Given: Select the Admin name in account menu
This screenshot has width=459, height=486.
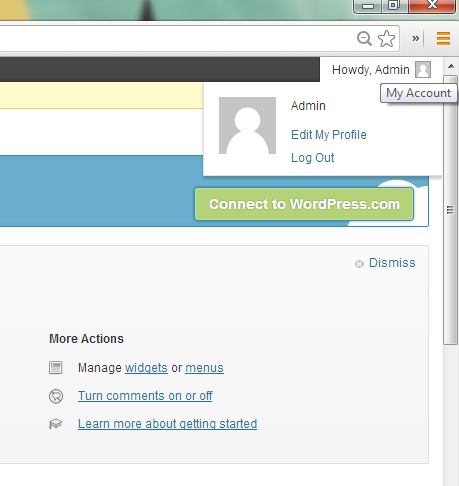Looking at the screenshot, I should point(308,106).
